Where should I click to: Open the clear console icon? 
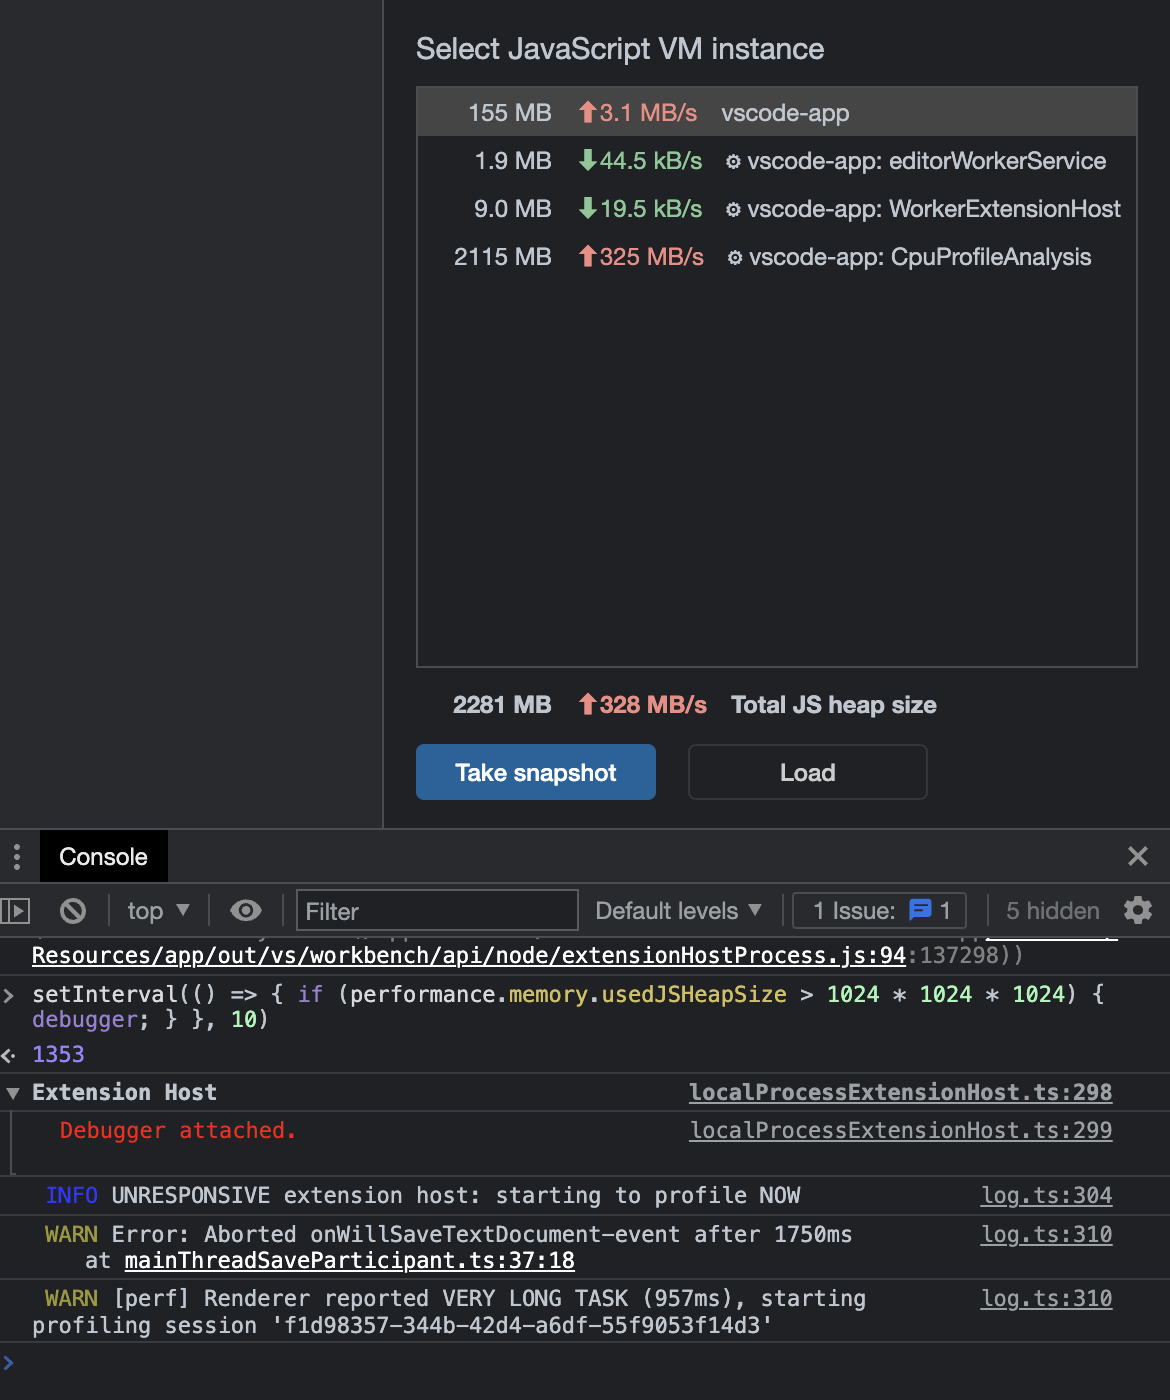click(71, 910)
